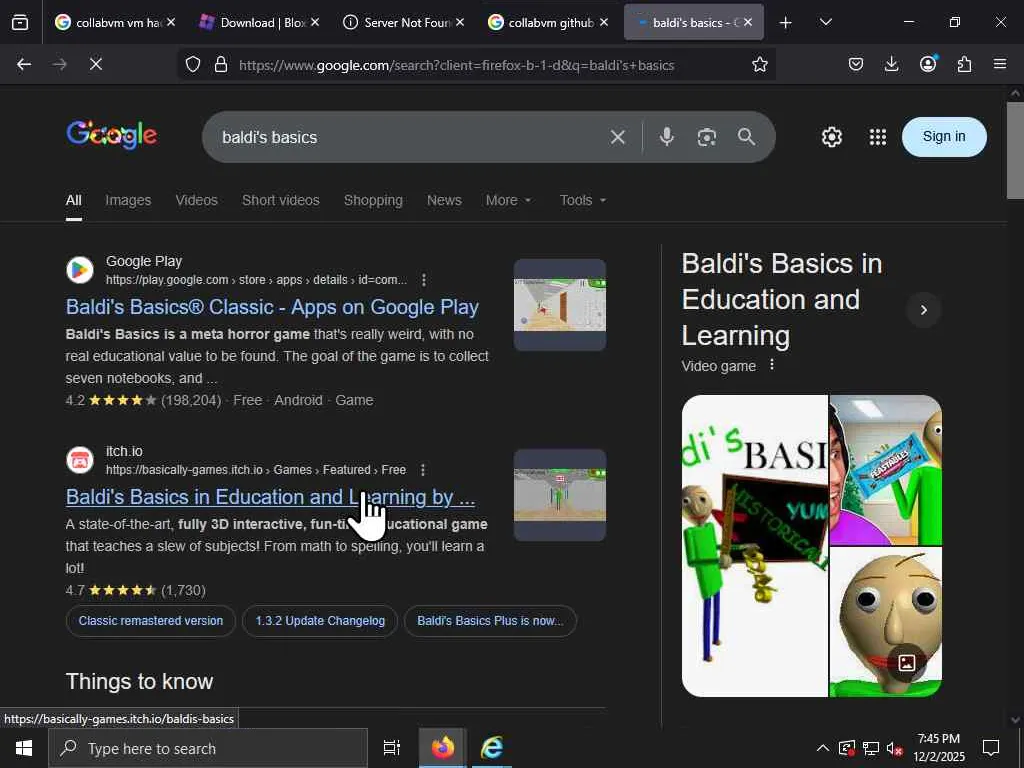Select the Short videos filter
The height and width of the screenshot is (768, 1024).
click(x=281, y=200)
